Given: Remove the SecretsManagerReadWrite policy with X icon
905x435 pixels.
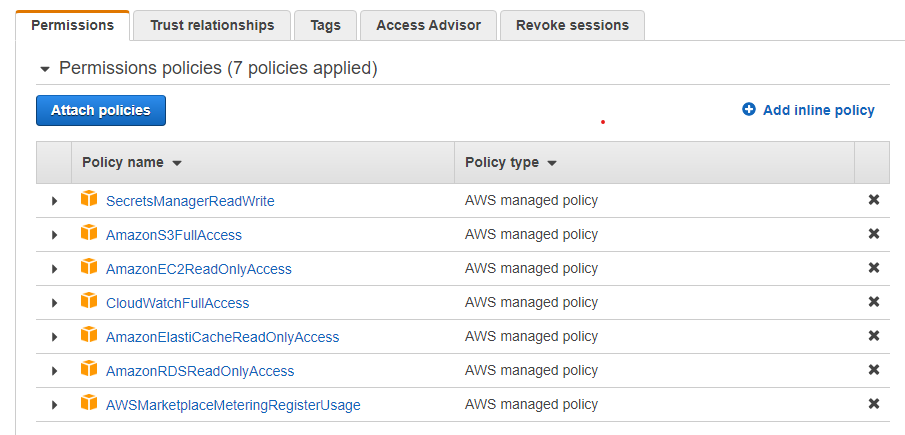Looking at the screenshot, I should pos(873,200).
